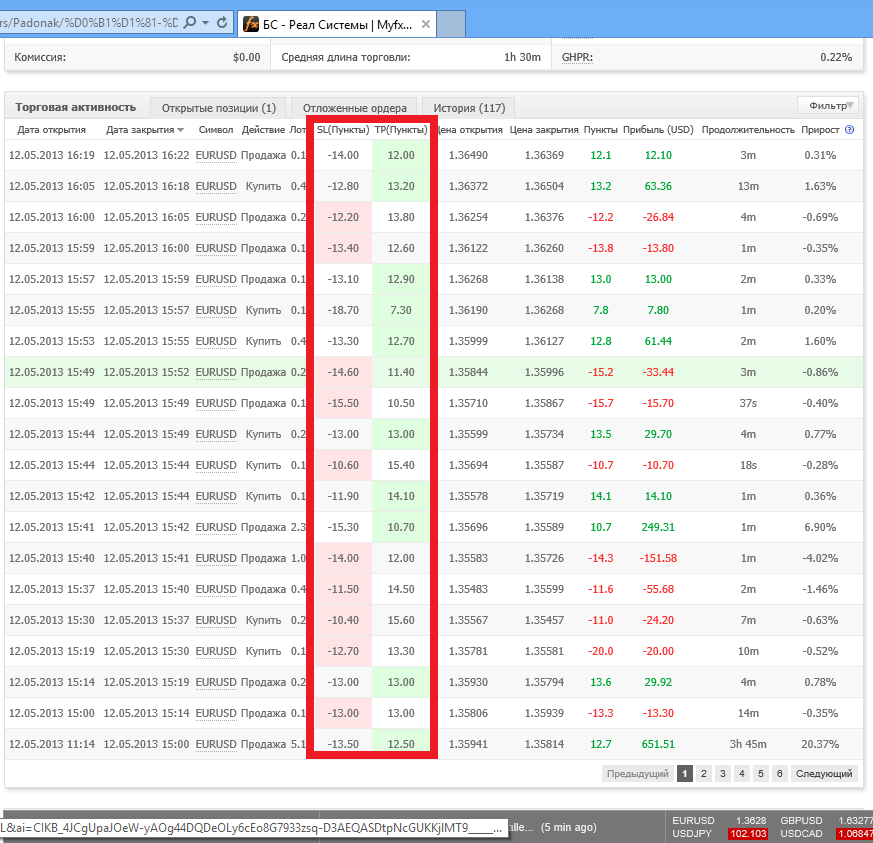Select pips value -20.0
Viewport: 873px width, 843px height.
coord(601,651)
